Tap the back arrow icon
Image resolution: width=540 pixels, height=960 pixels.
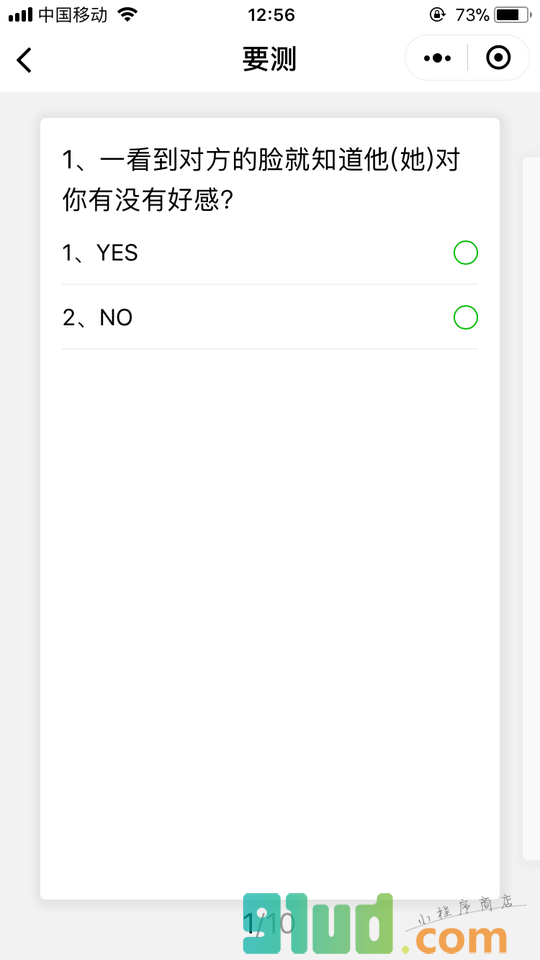24,60
